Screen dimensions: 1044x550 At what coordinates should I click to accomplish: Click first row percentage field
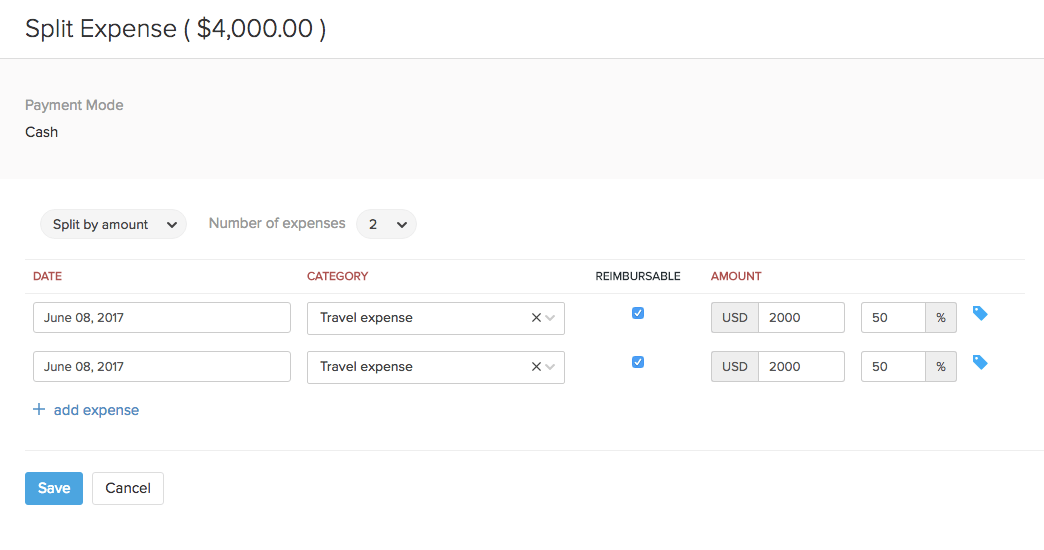click(892, 318)
